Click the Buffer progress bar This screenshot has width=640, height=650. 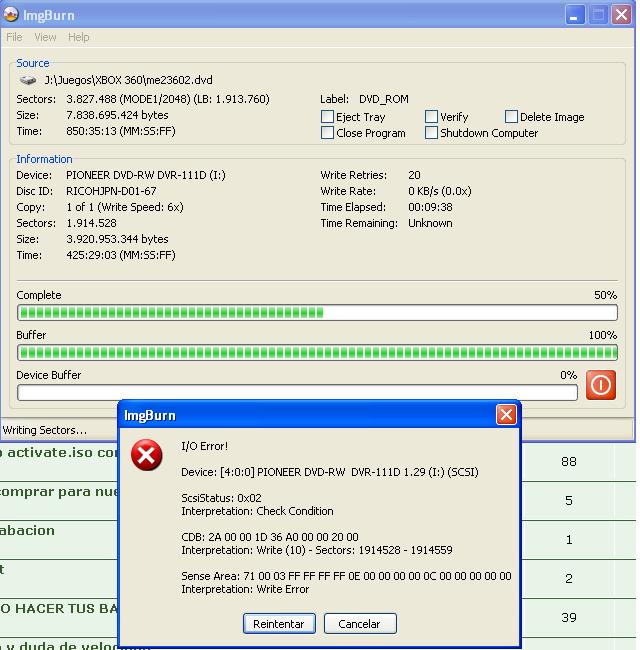tap(317, 353)
